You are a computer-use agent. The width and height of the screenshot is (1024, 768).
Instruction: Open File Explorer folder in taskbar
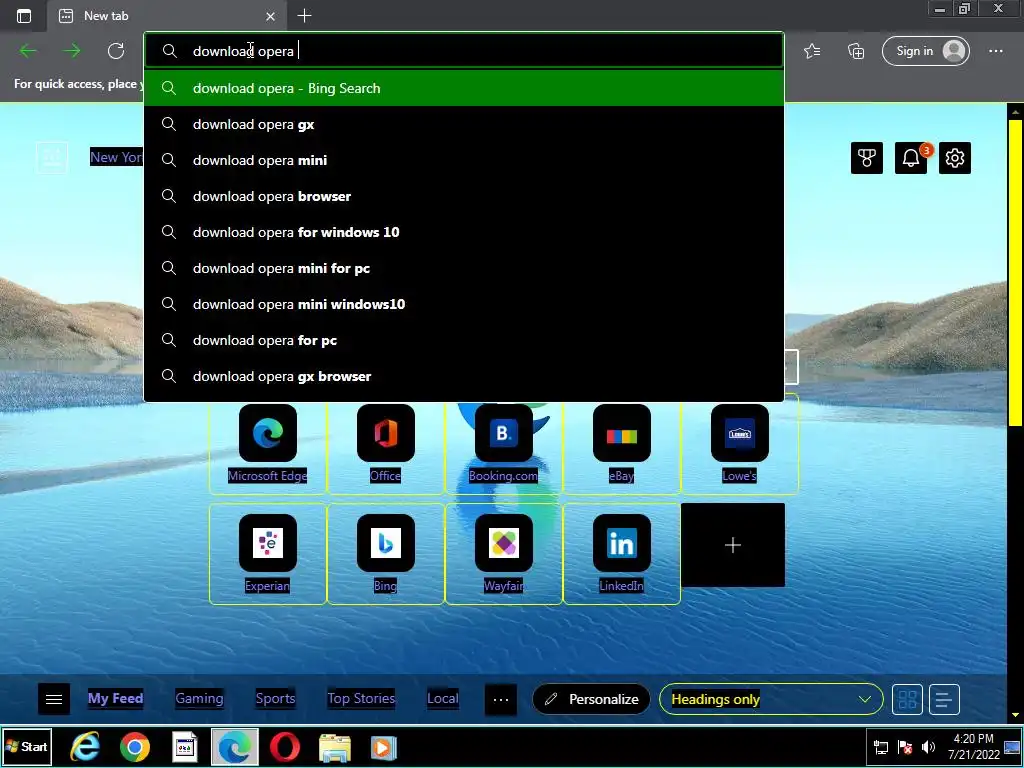click(335, 747)
